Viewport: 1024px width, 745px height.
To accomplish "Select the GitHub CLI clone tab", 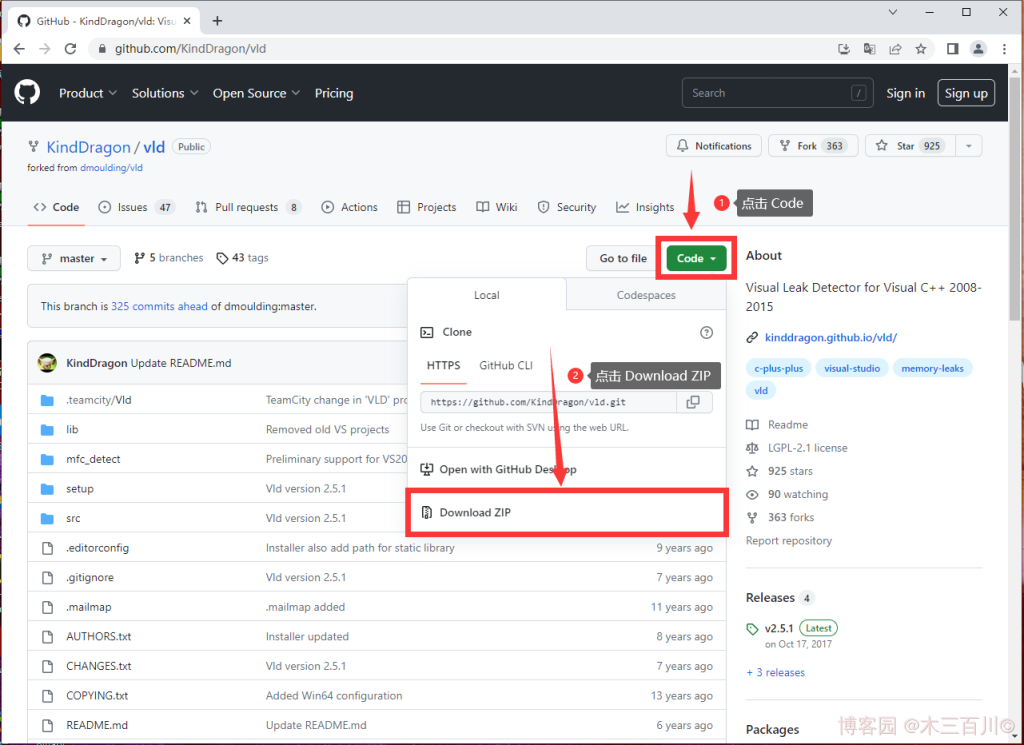I will coord(505,366).
